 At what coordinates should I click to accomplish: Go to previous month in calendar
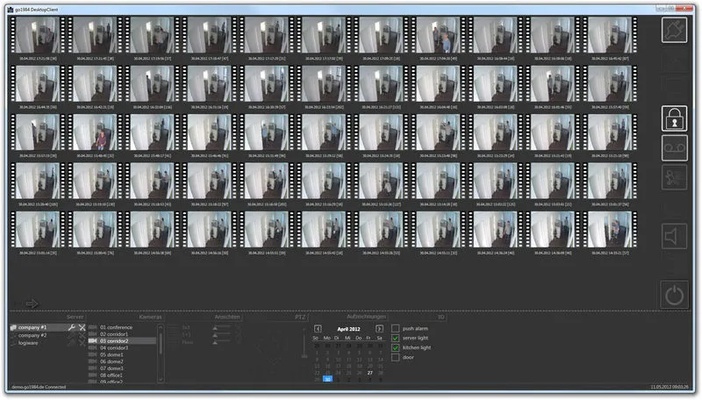318,328
